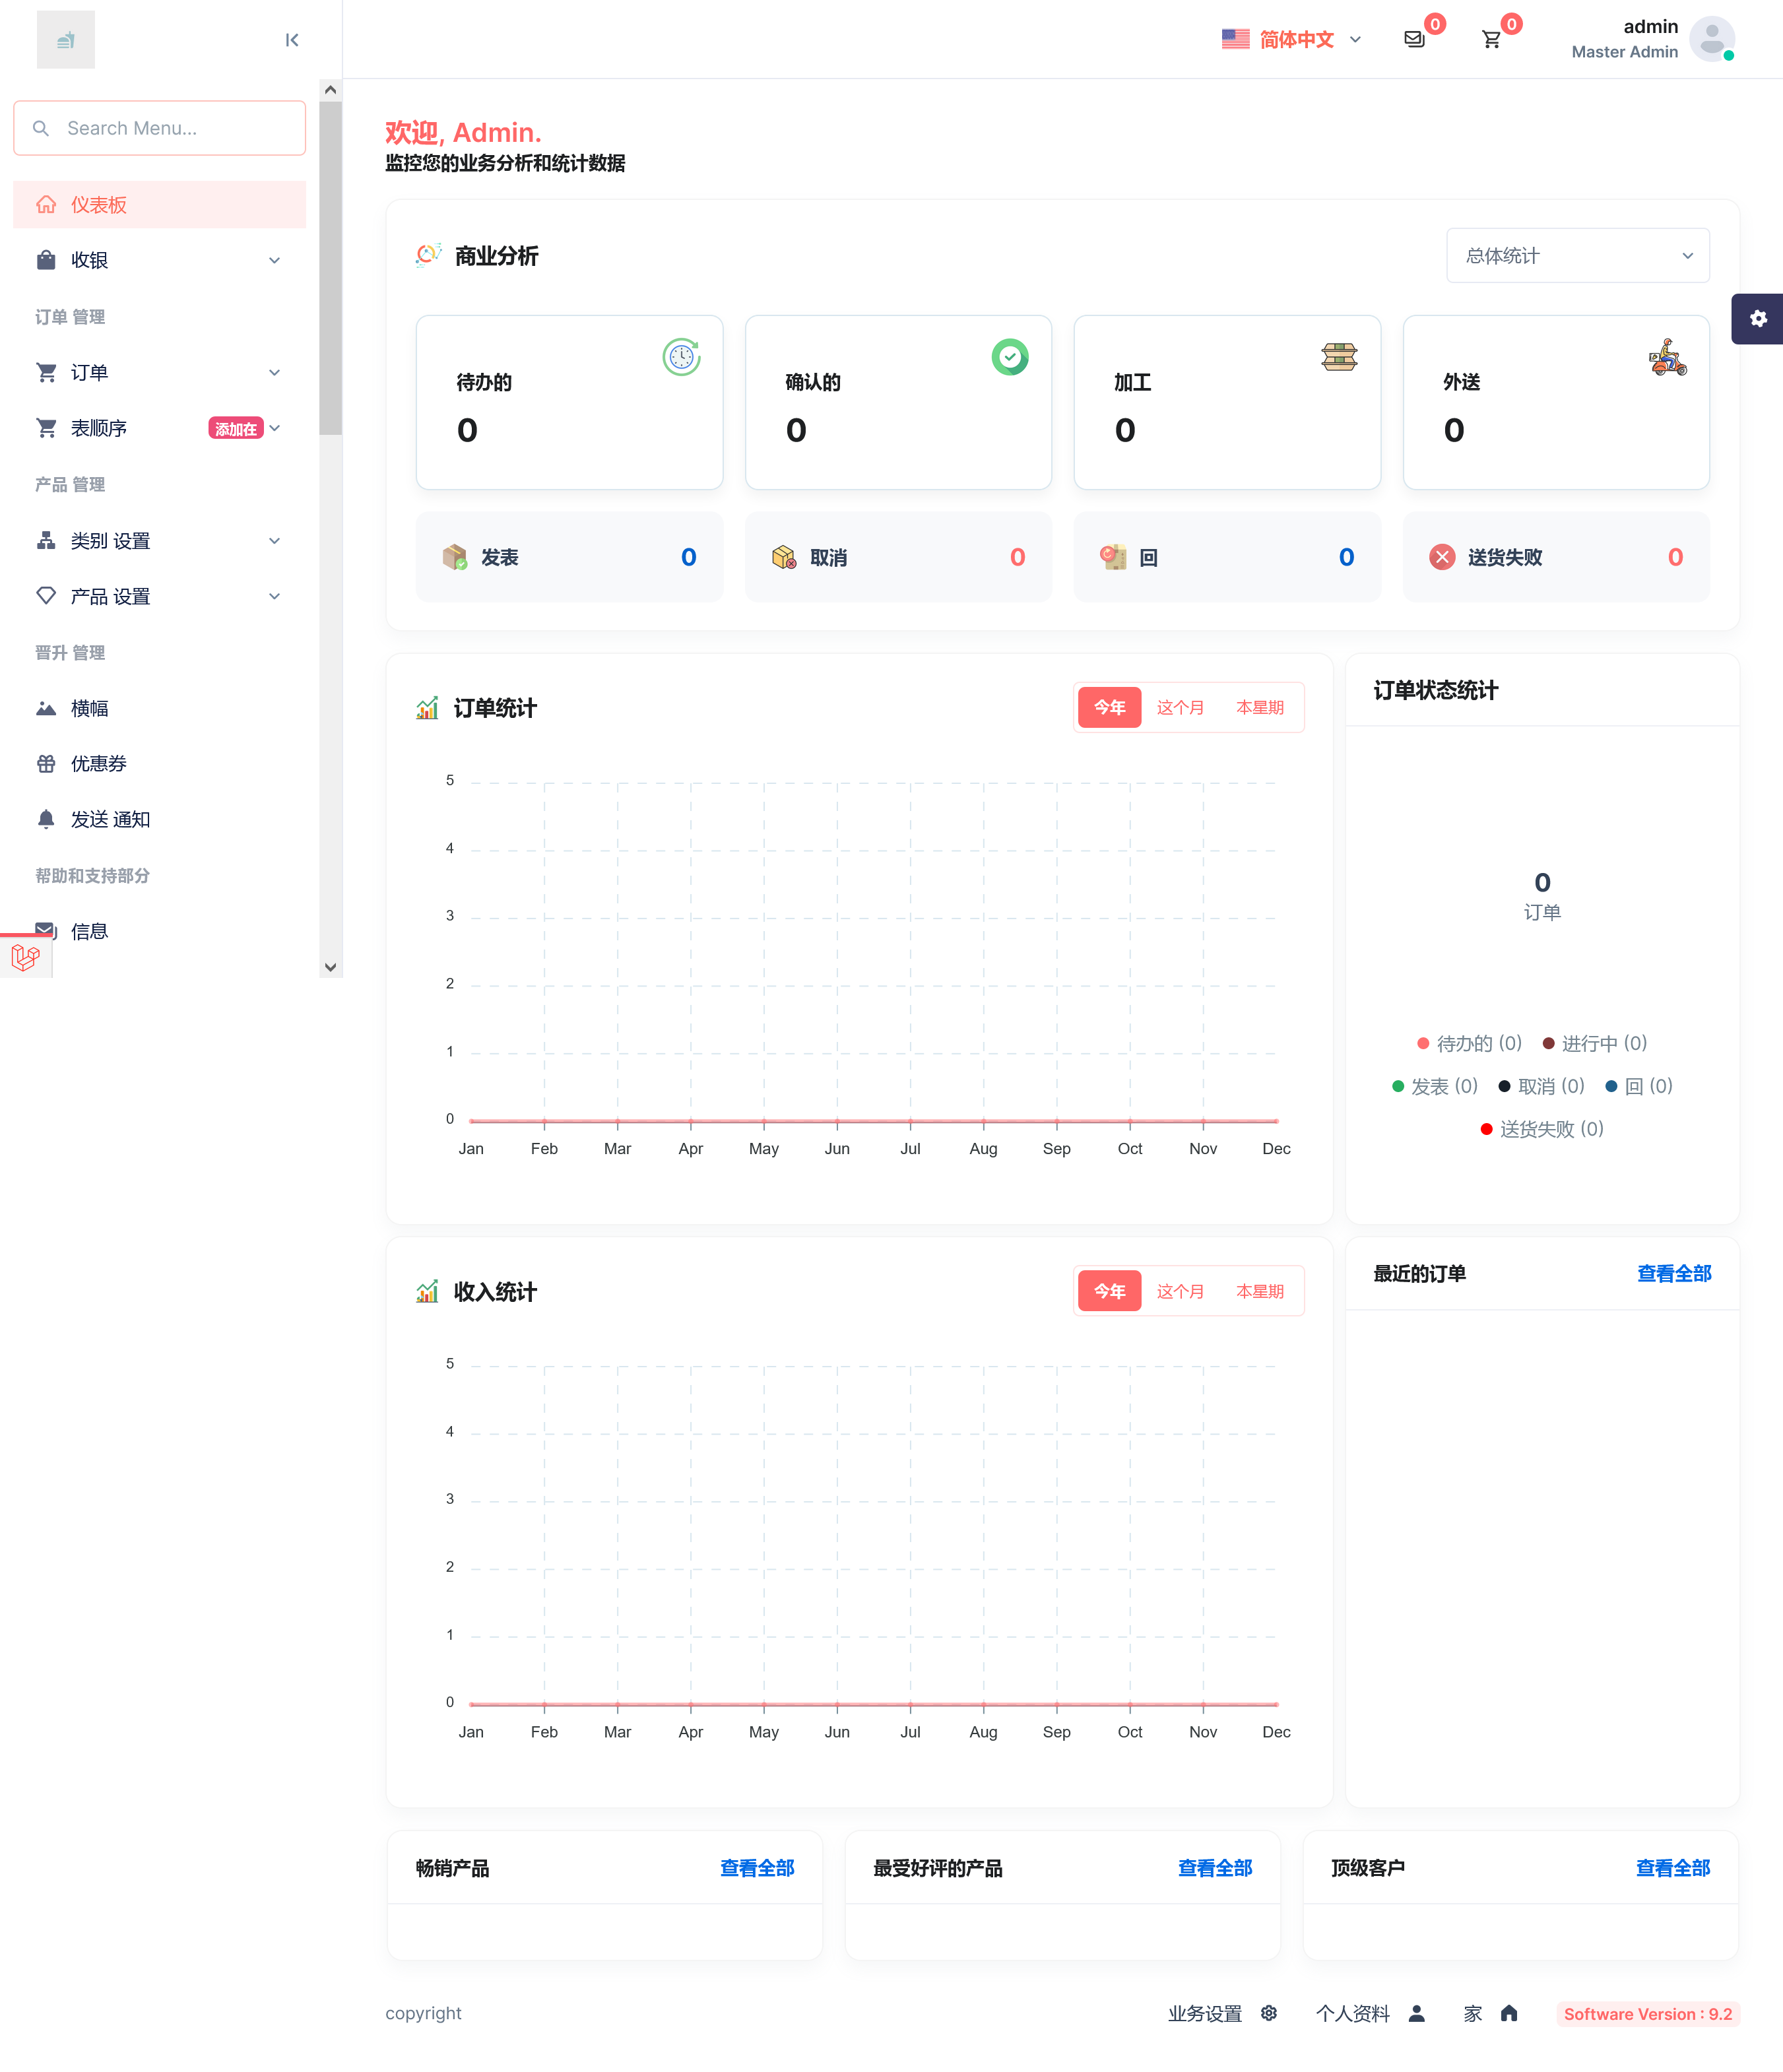The image size is (1783, 2072).
Task: Open 业务设置 business setup footer link
Action: pyautogui.click(x=1223, y=2013)
